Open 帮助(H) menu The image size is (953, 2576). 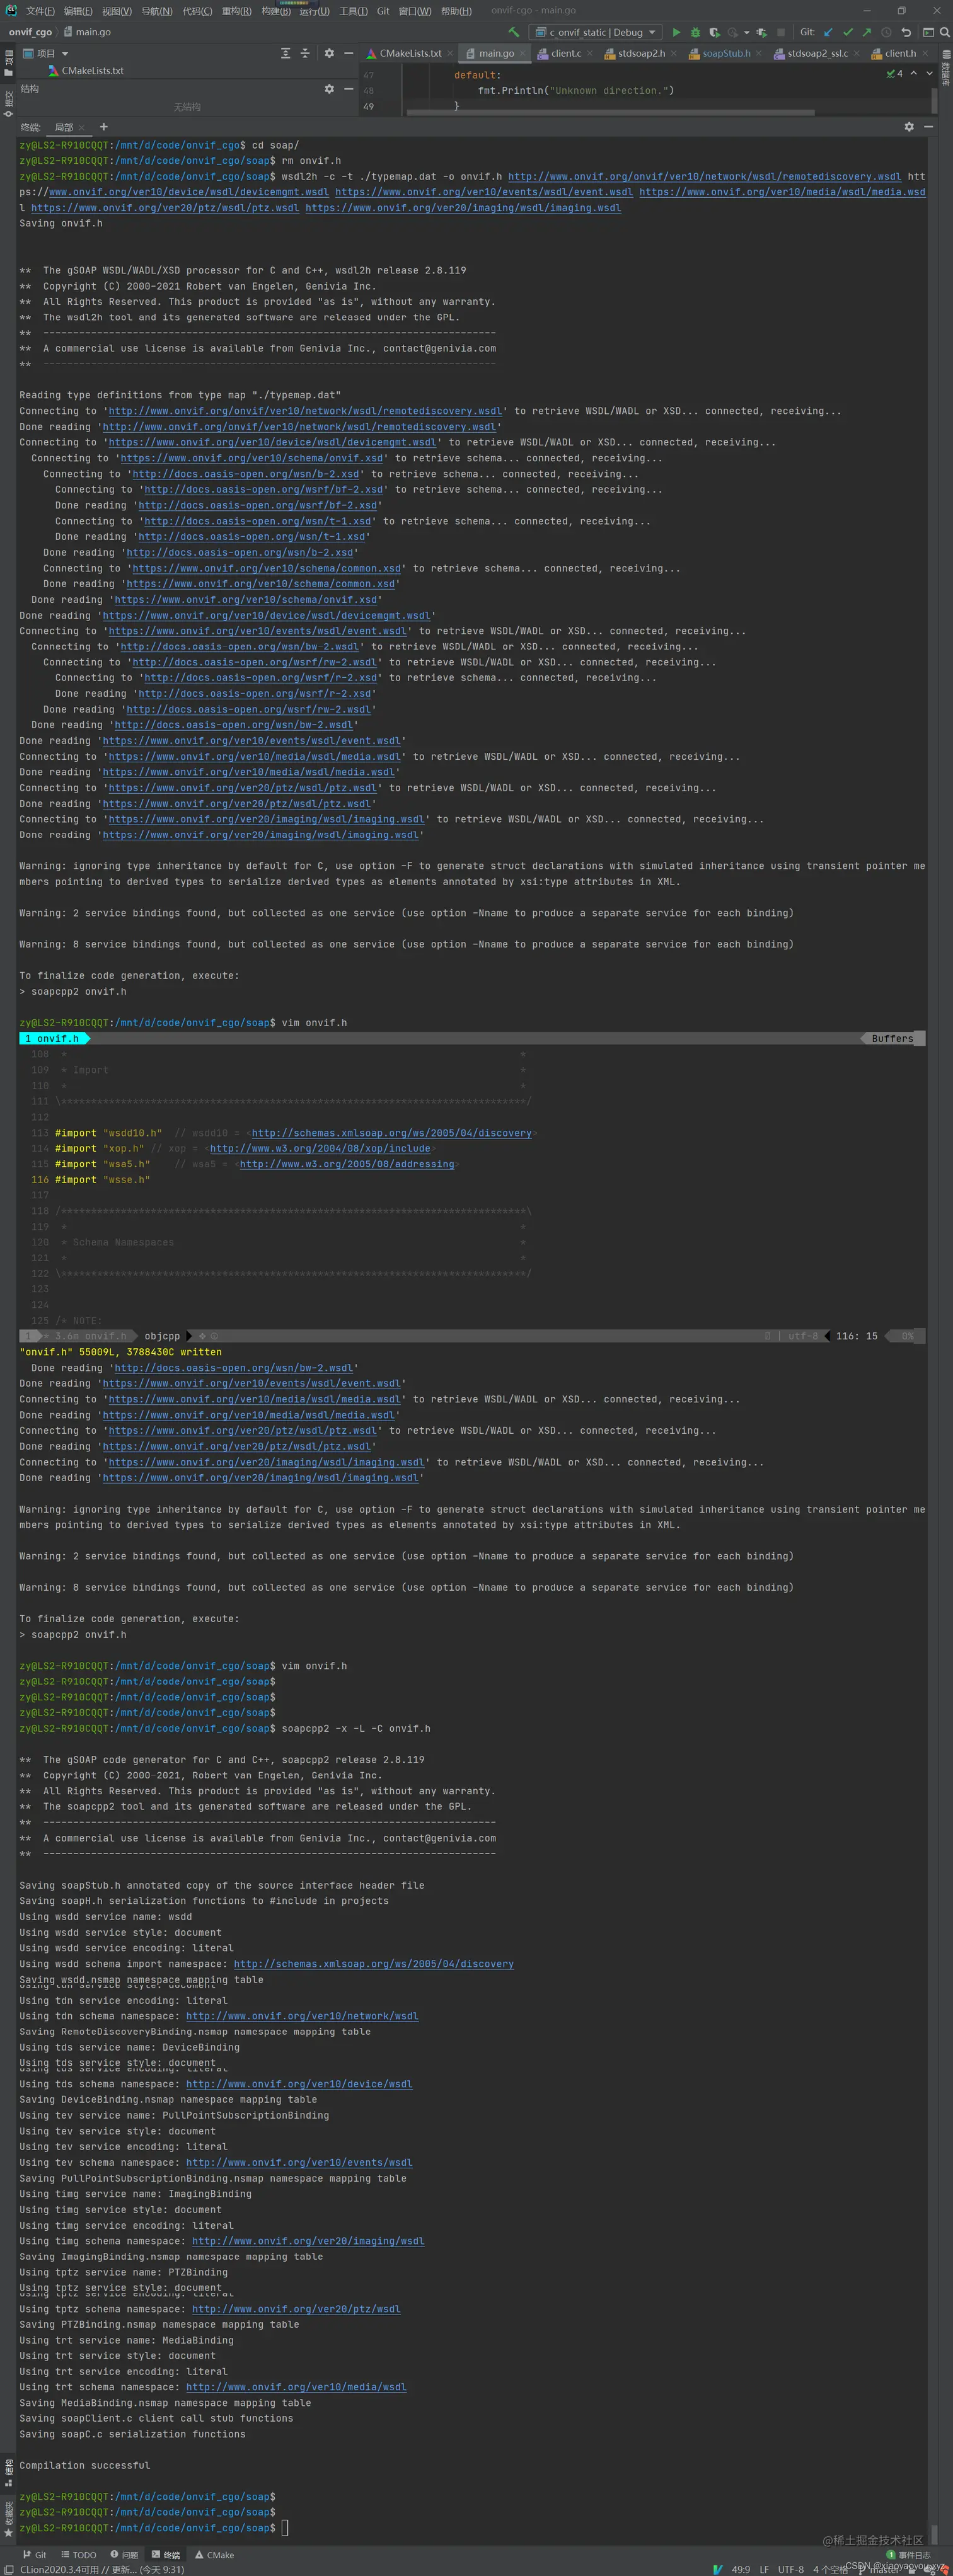point(456,11)
